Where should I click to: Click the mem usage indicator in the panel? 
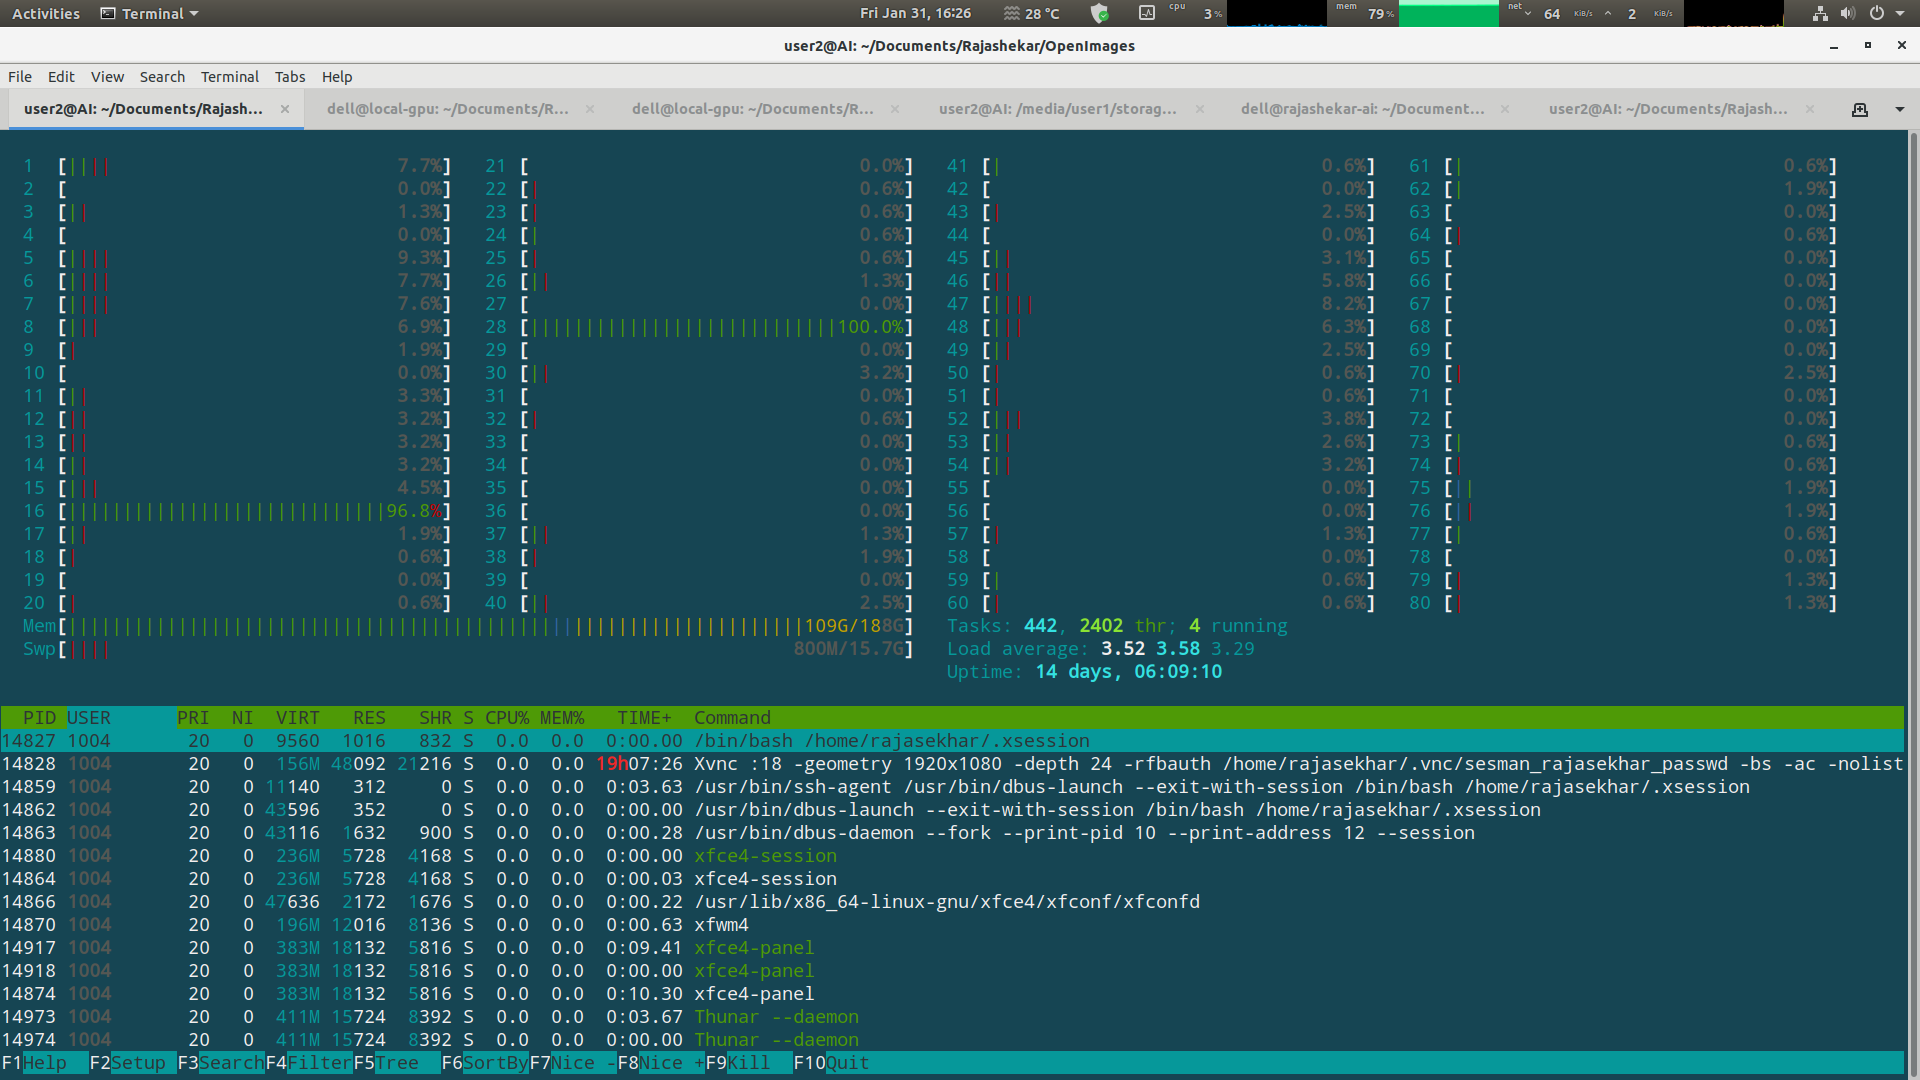pos(1365,13)
